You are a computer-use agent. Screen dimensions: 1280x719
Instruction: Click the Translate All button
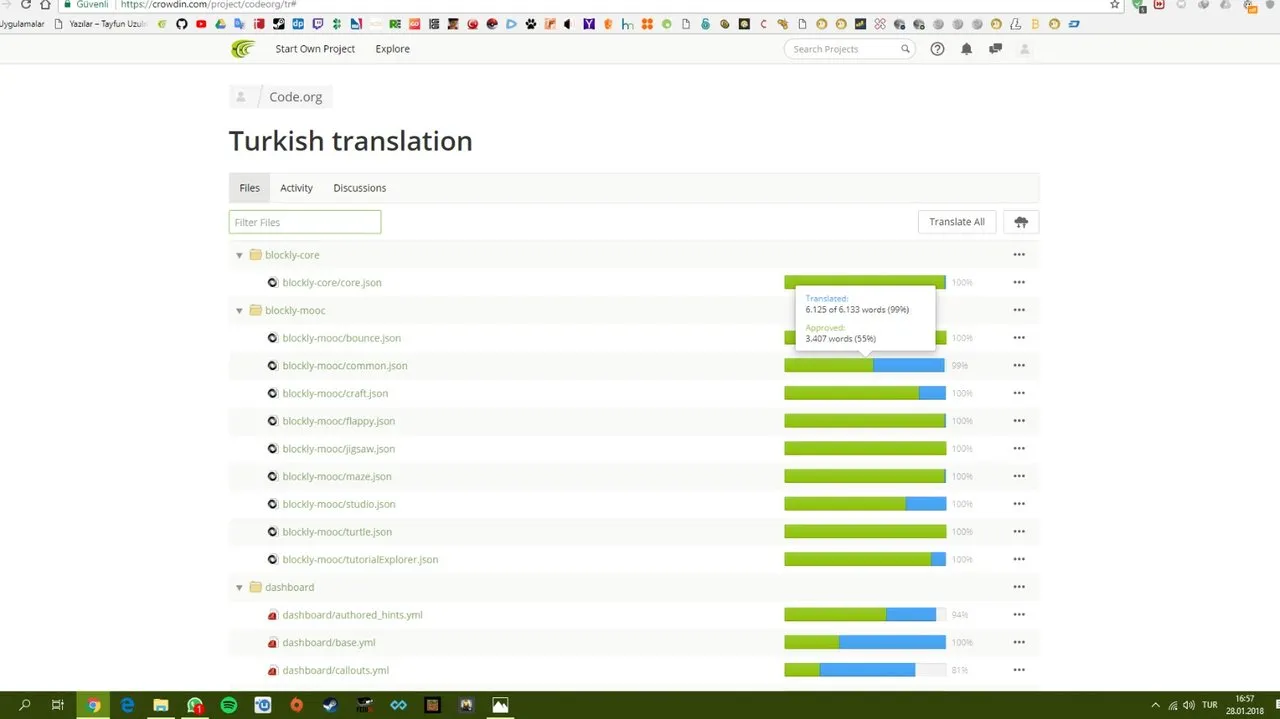click(957, 222)
